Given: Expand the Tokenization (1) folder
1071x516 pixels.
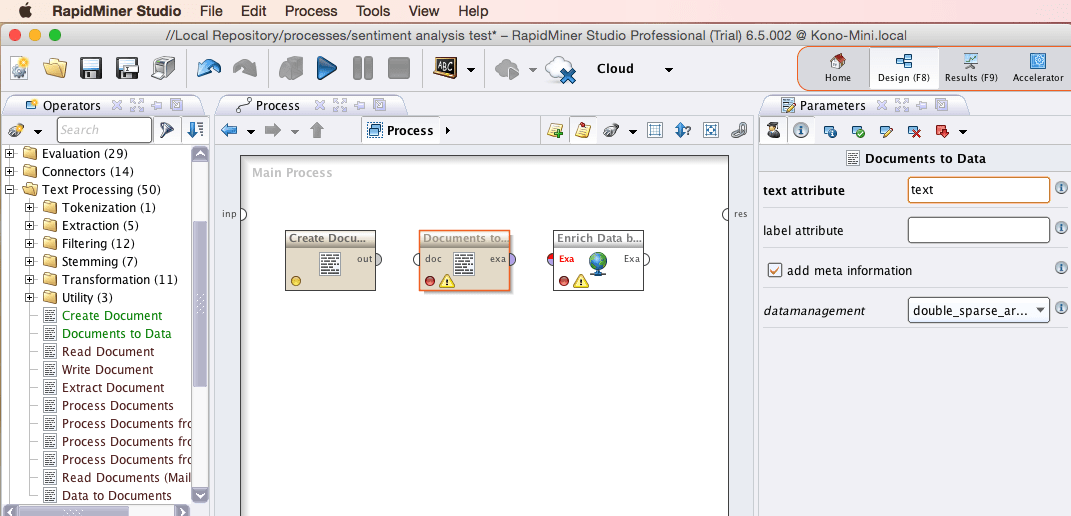Looking at the screenshot, I should [x=29, y=208].
